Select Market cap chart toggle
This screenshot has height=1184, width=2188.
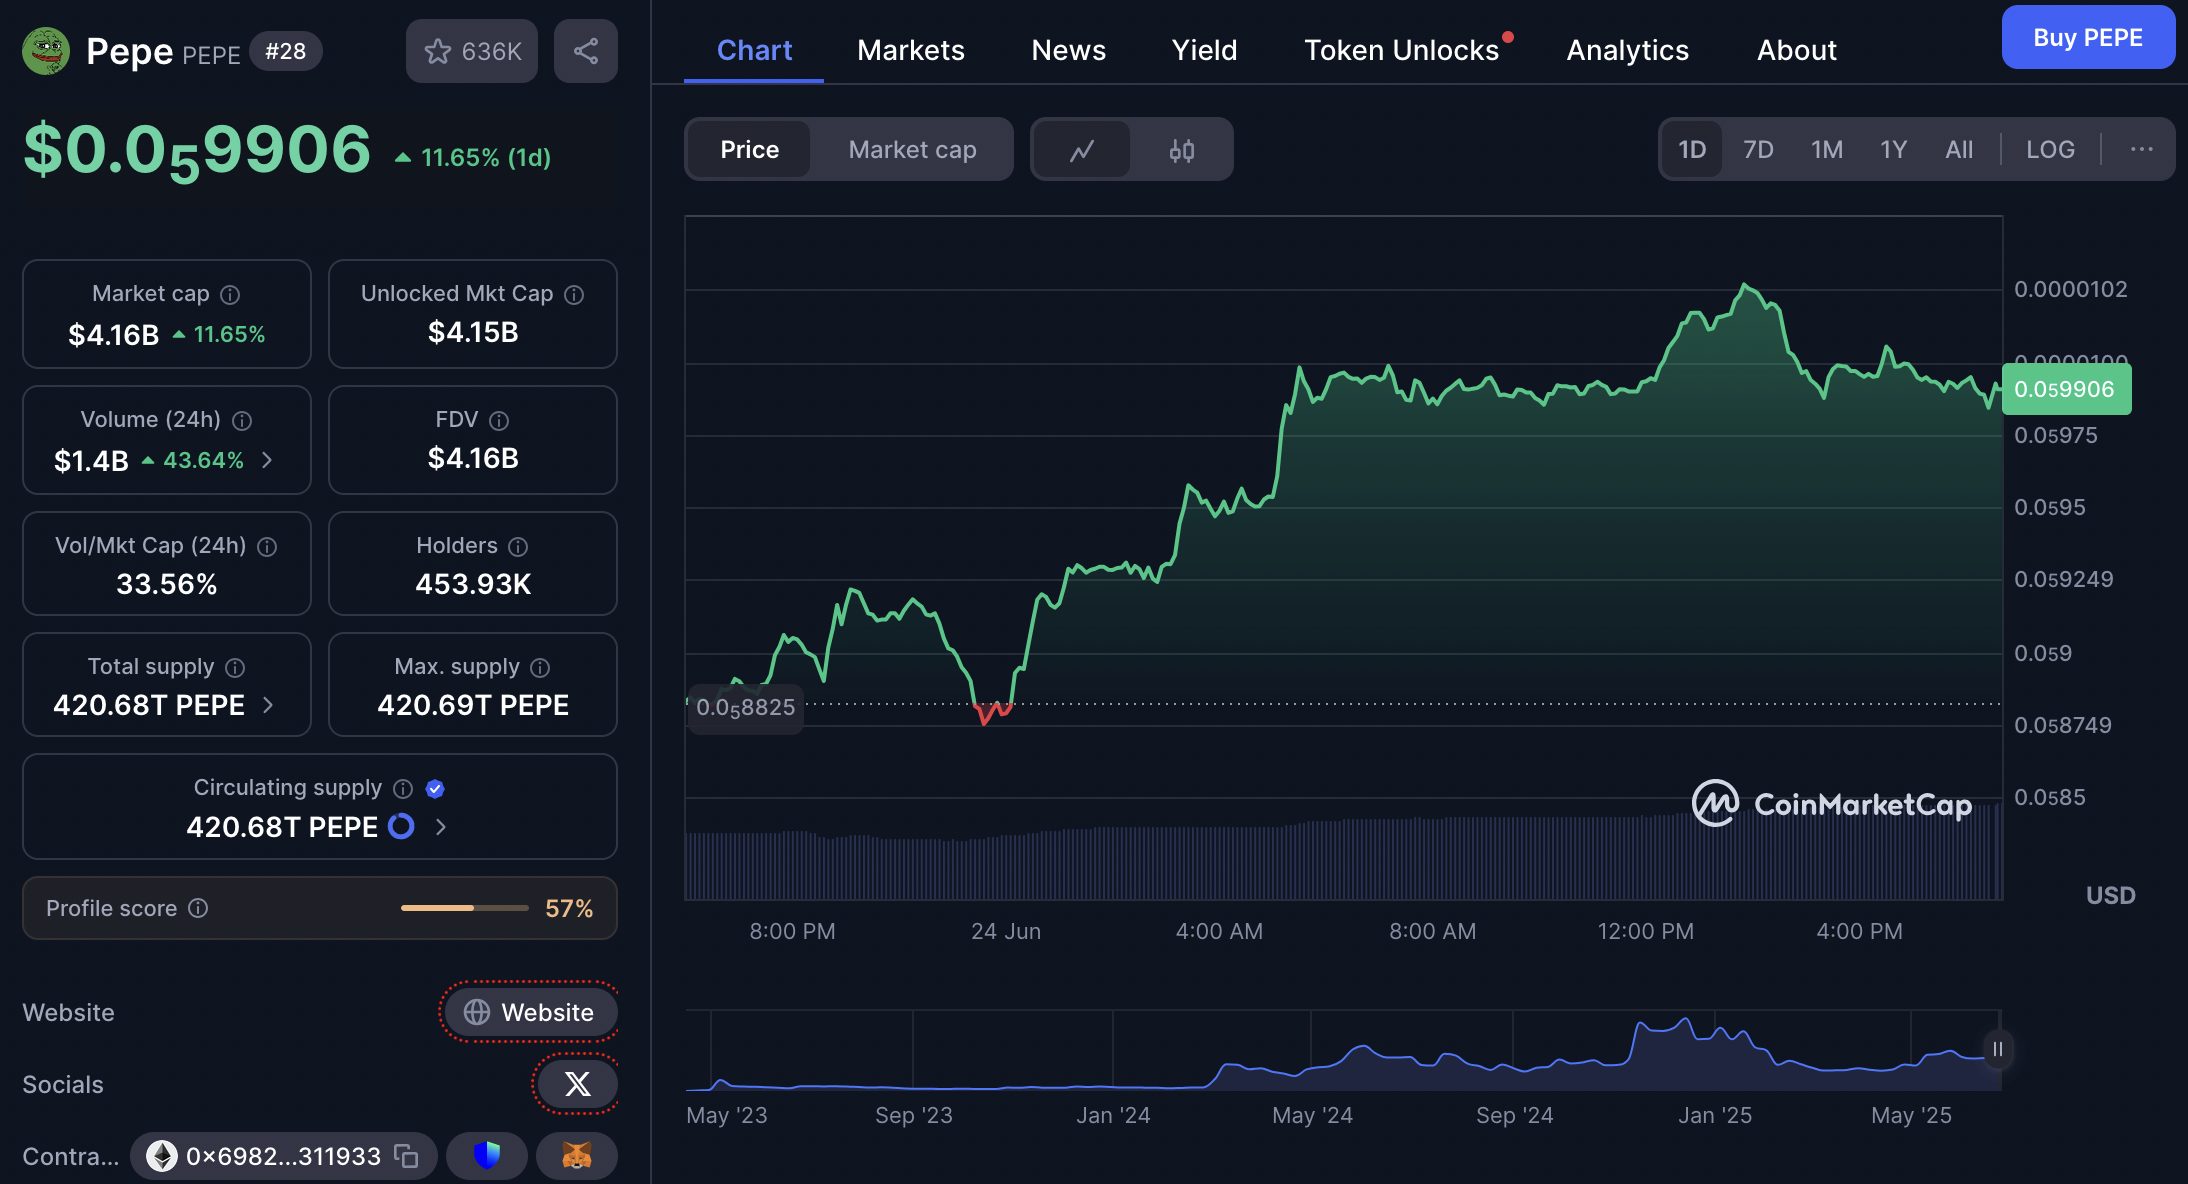(912, 150)
